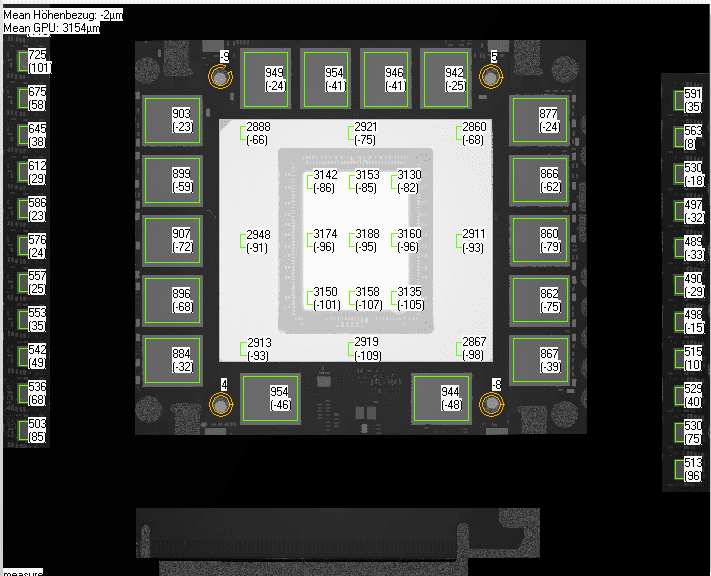The height and width of the screenshot is (576, 711).
Task: Click the left strip value 675 (58)
Action: (x=37, y=98)
